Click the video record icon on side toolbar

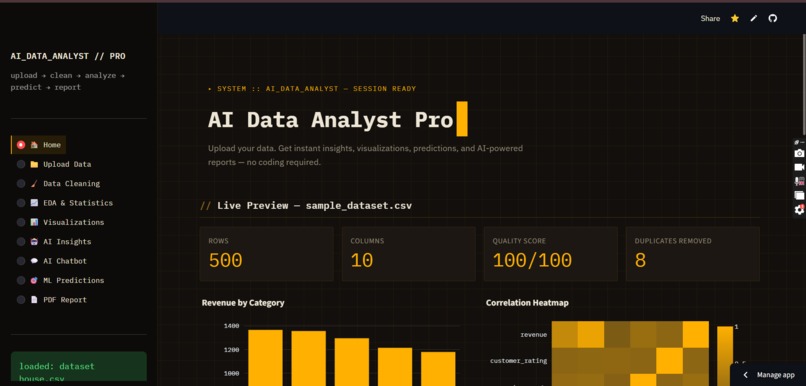pyautogui.click(x=799, y=167)
